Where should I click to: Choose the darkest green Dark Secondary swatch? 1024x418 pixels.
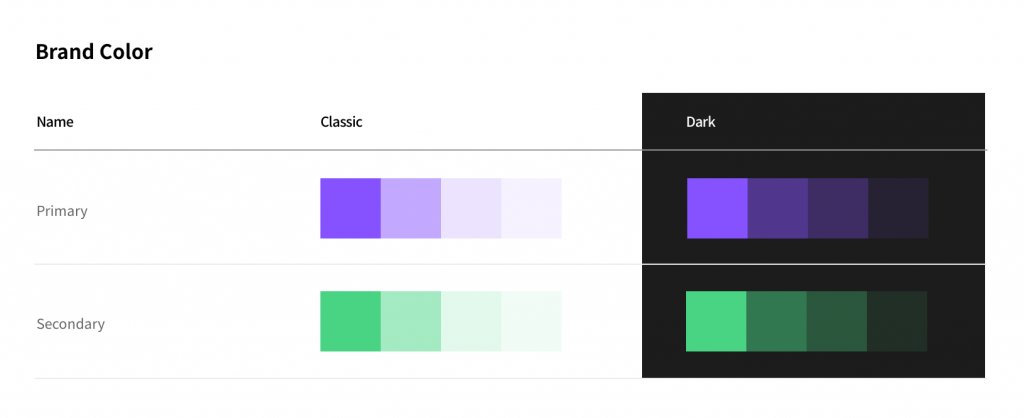pyautogui.click(x=897, y=321)
